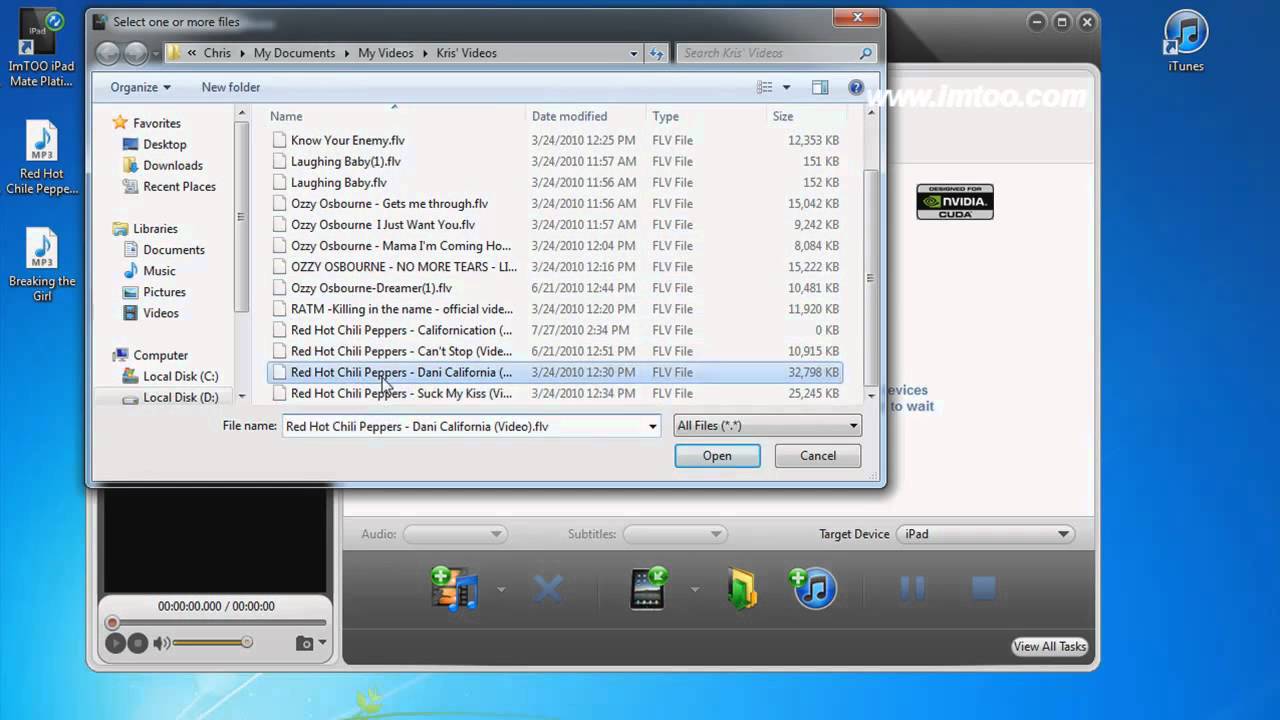Open the Organize dropdown menu
This screenshot has width=1280, height=720.
pos(140,87)
